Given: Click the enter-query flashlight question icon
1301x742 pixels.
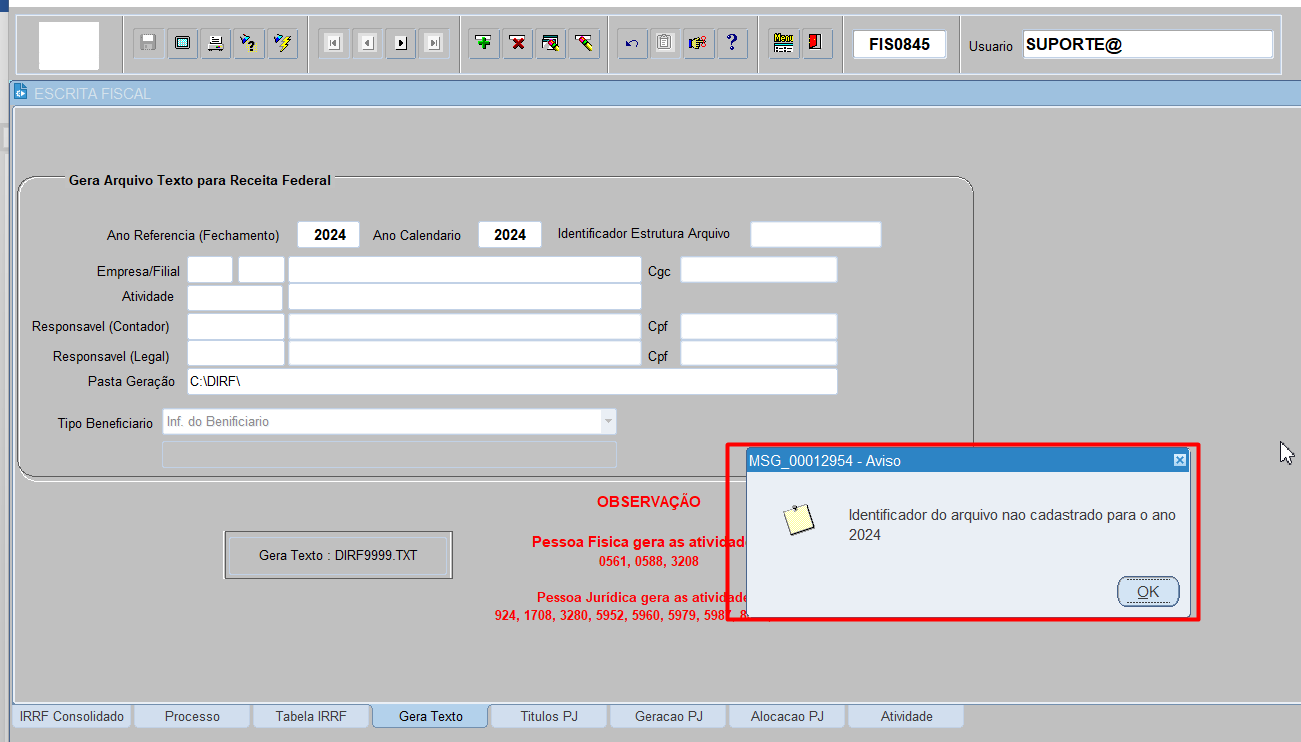Looking at the screenshot, I should pos(249,43).
